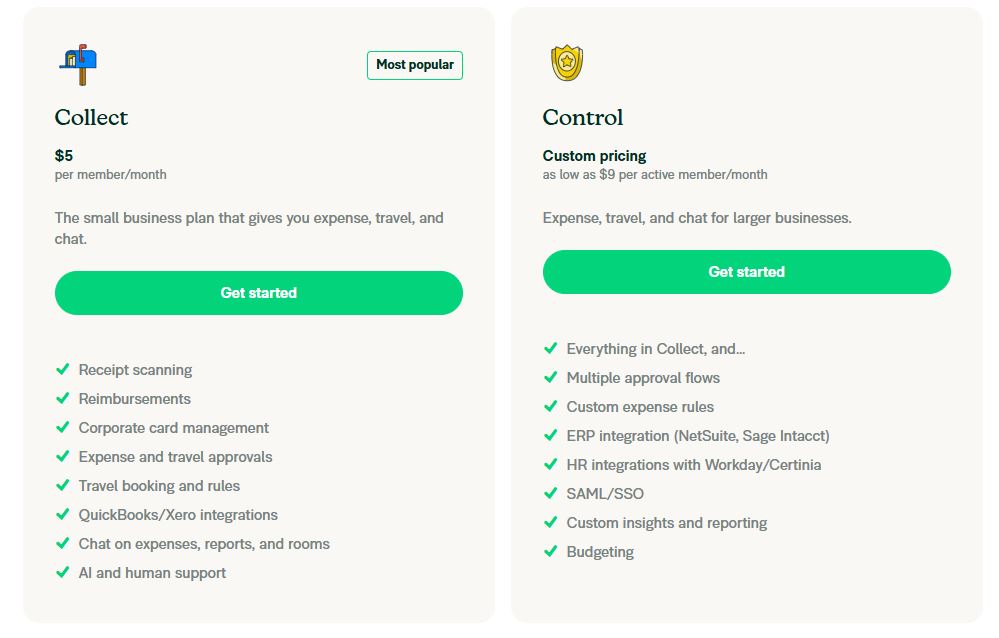Click the Most popular badge
The height and width of the screenshot is (638, 999).
click(414, 65)
